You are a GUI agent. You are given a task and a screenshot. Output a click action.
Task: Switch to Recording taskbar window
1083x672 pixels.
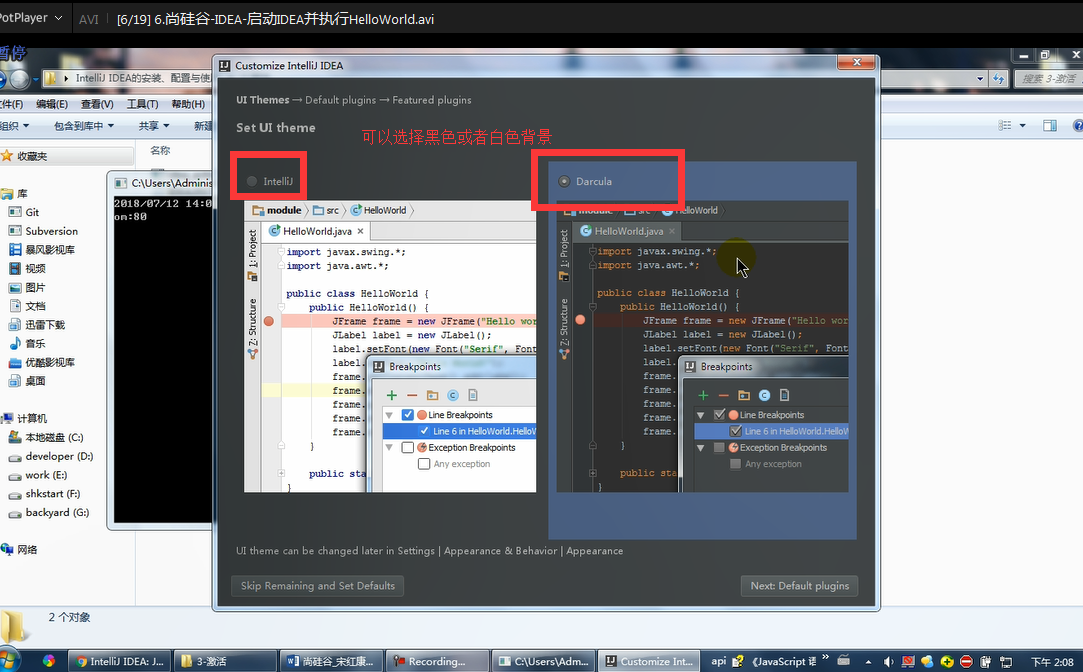pos(437,661)
